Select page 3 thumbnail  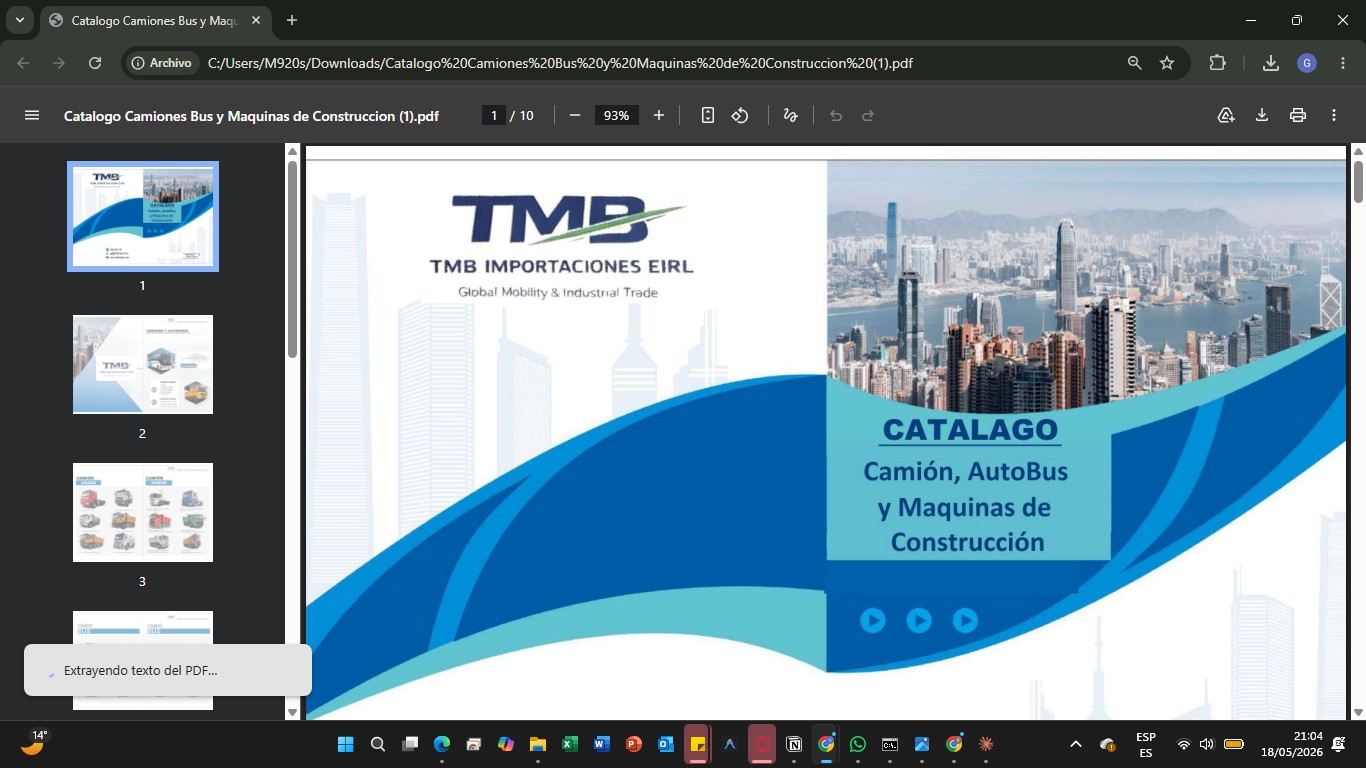pyautogui.click(x=143, y=512)
